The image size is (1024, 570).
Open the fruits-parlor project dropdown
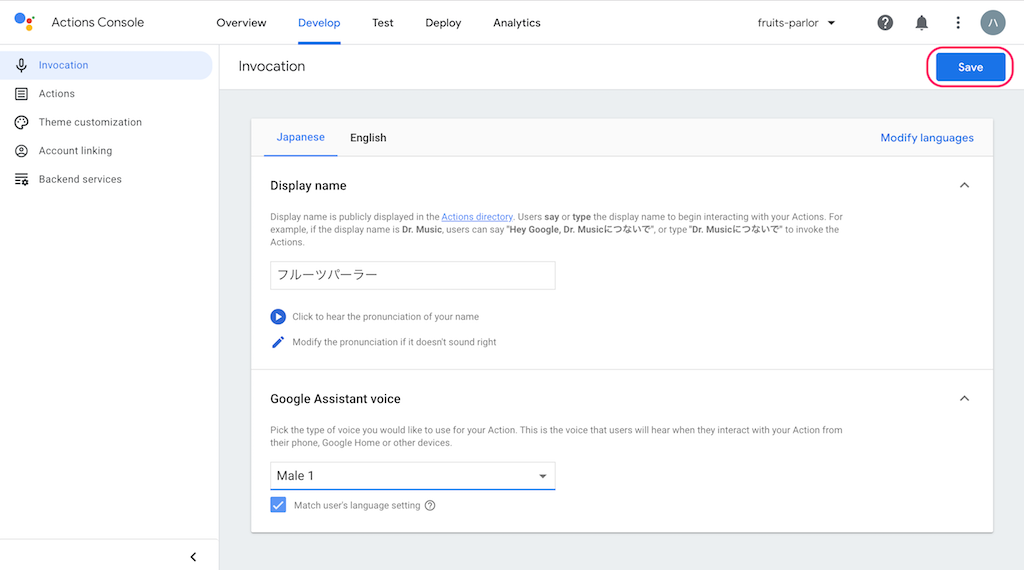796,23
